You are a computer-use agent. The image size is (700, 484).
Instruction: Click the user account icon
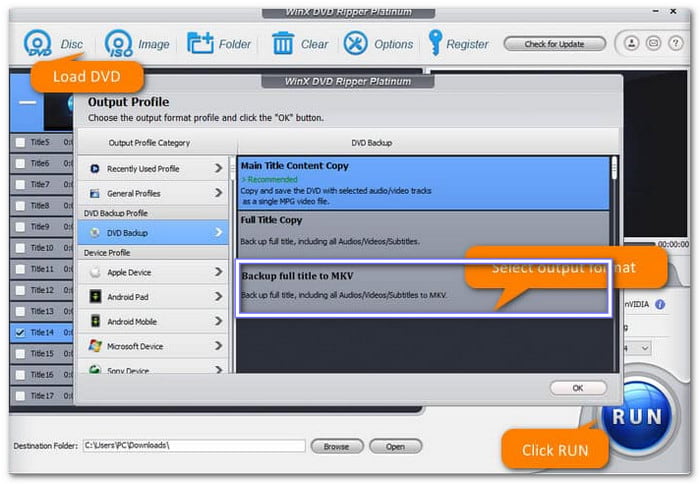click(632, 44)
